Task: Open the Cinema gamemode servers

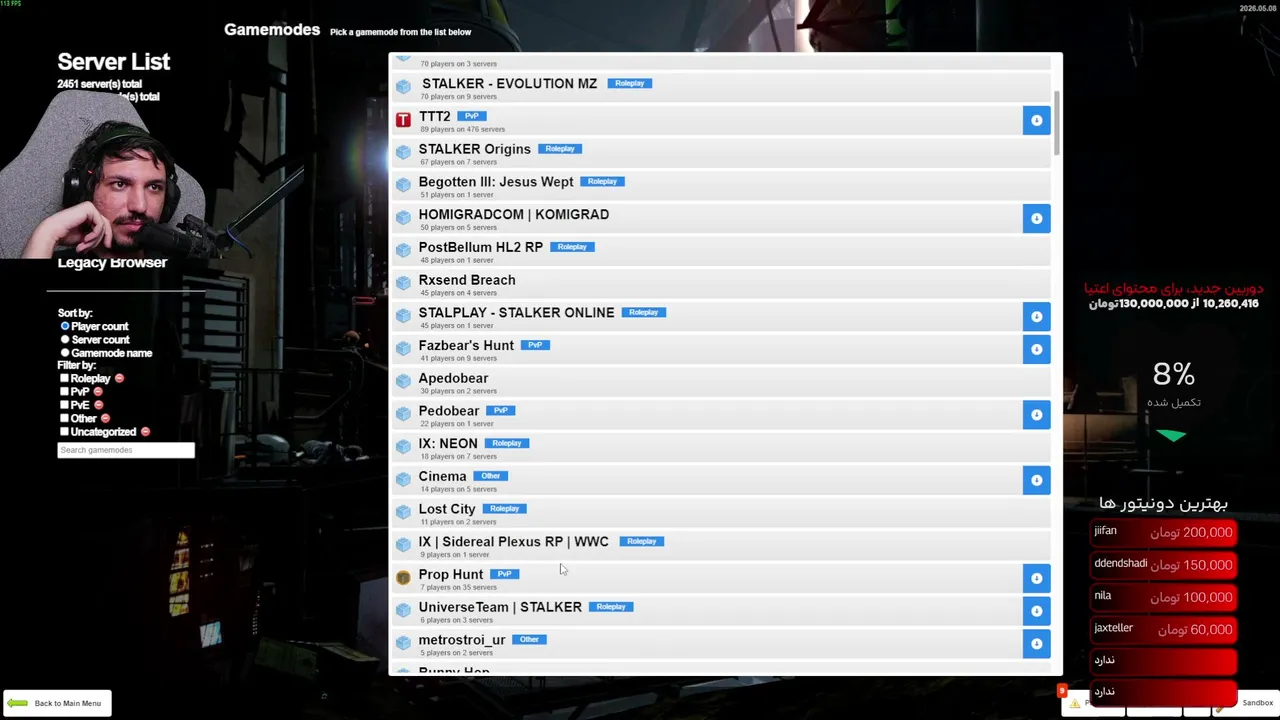Action: [706, 480]
